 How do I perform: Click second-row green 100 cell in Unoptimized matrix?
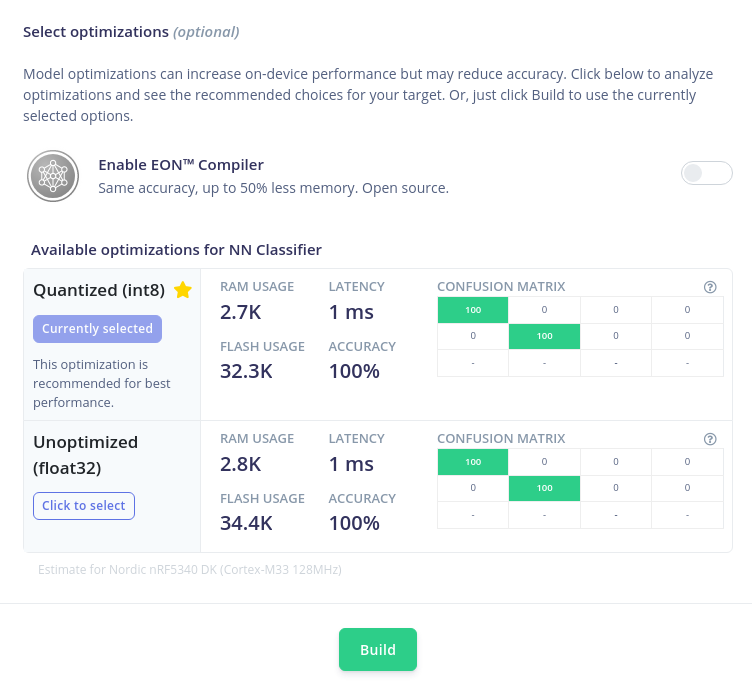(x=544, y=488)
